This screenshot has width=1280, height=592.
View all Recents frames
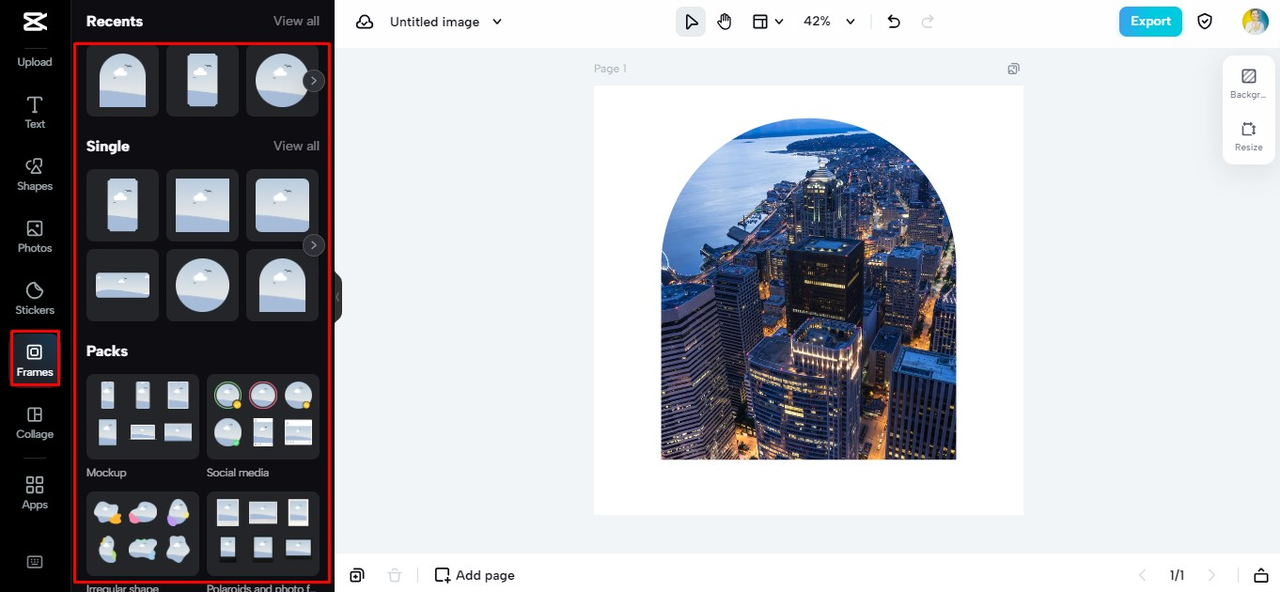point(297,21)
